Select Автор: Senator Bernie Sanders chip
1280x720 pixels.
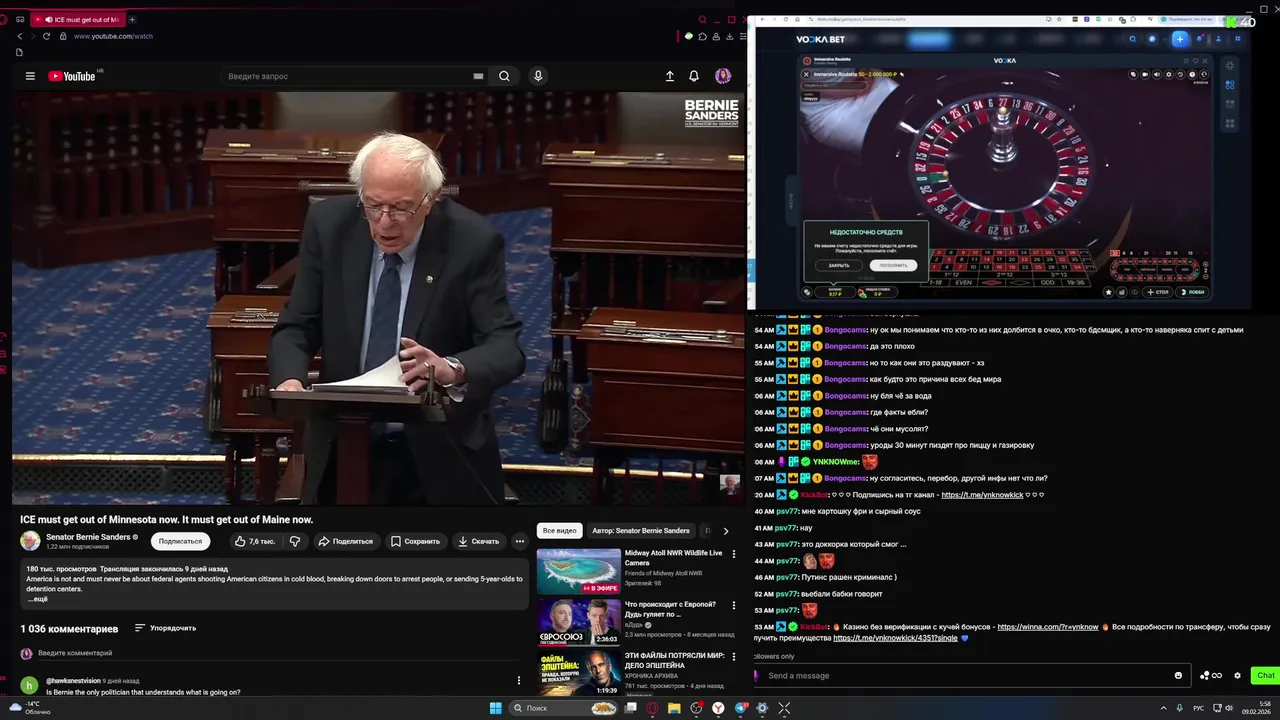641,531
